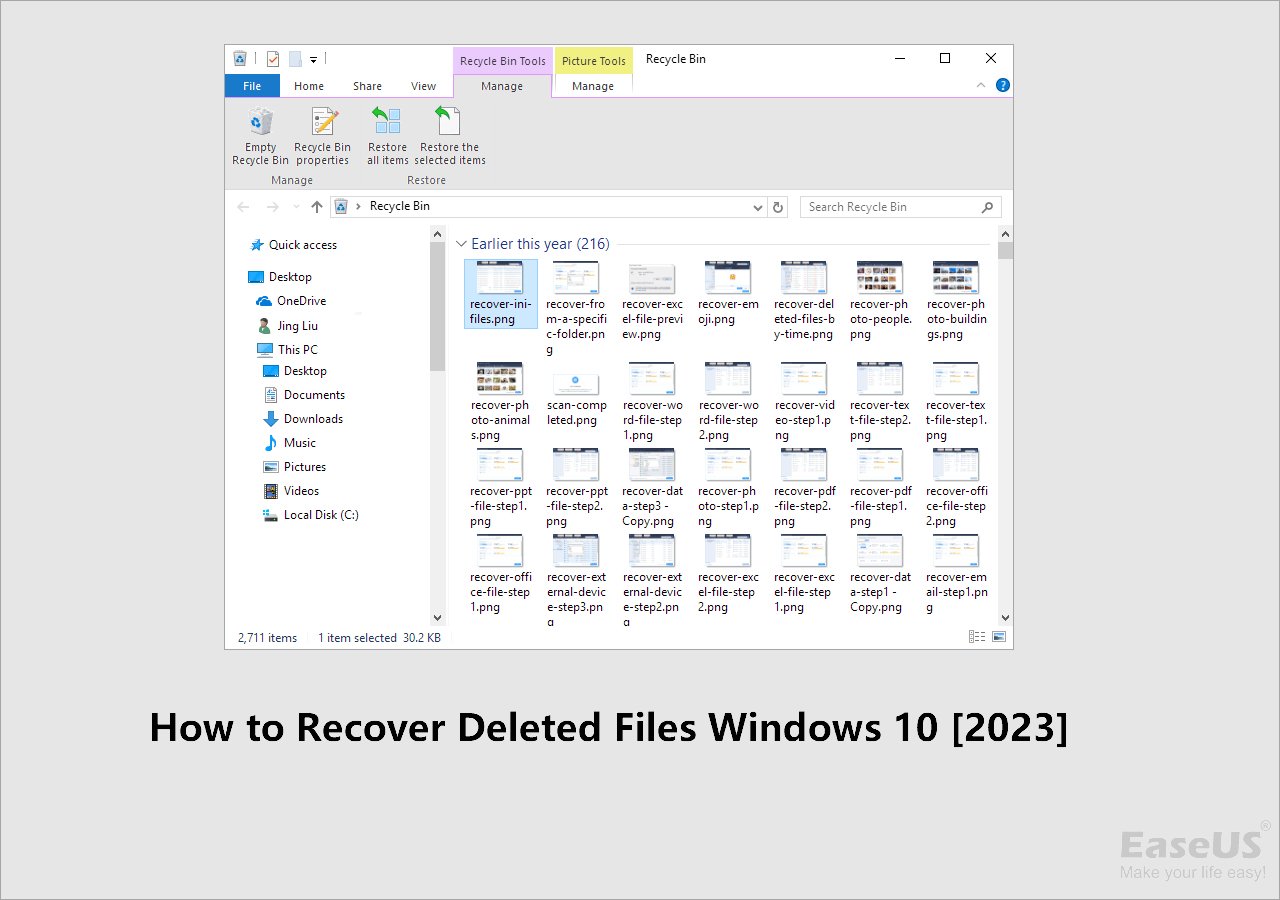Screen dimensions: 1280x900
Task: Click the New folder quick access icon
Action: coord(295,59)
